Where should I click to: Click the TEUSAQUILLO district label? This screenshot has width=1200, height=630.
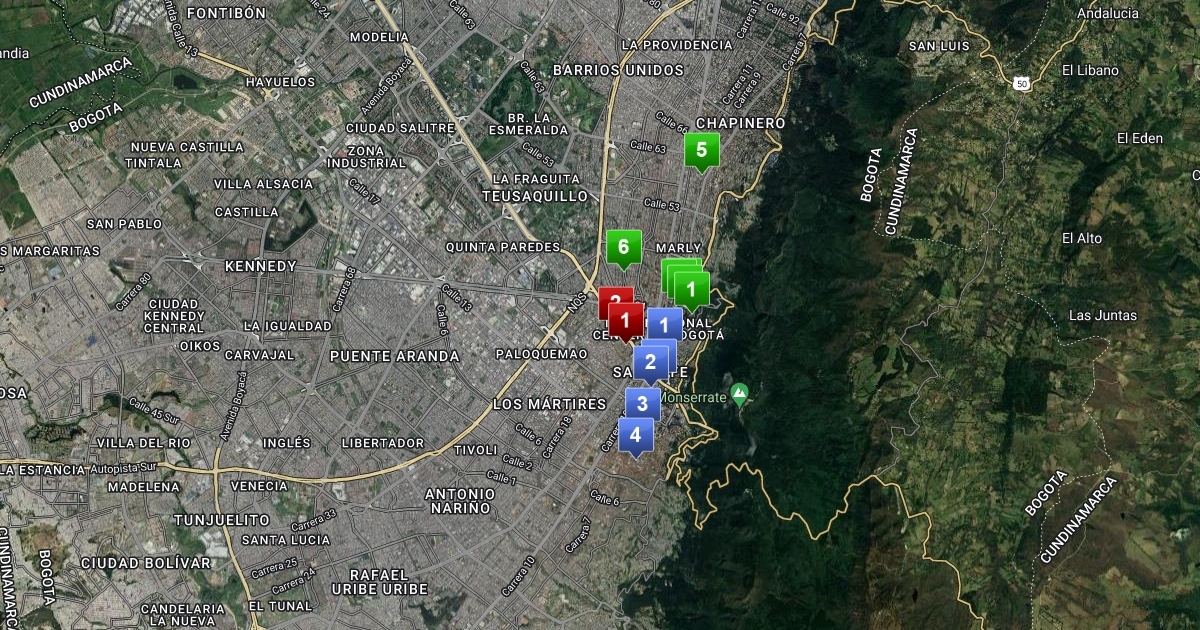[535, 196]
